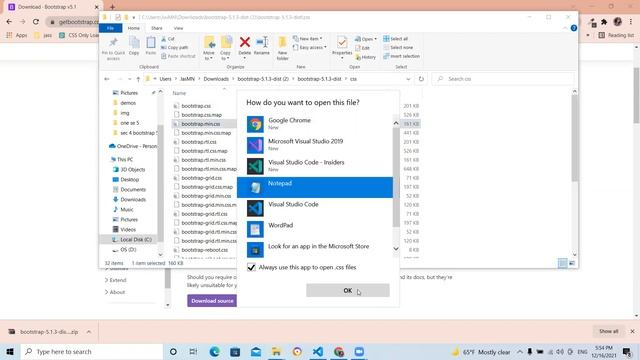Open Windows Start menu
The image size is (640, 360).
click(10, 352)
